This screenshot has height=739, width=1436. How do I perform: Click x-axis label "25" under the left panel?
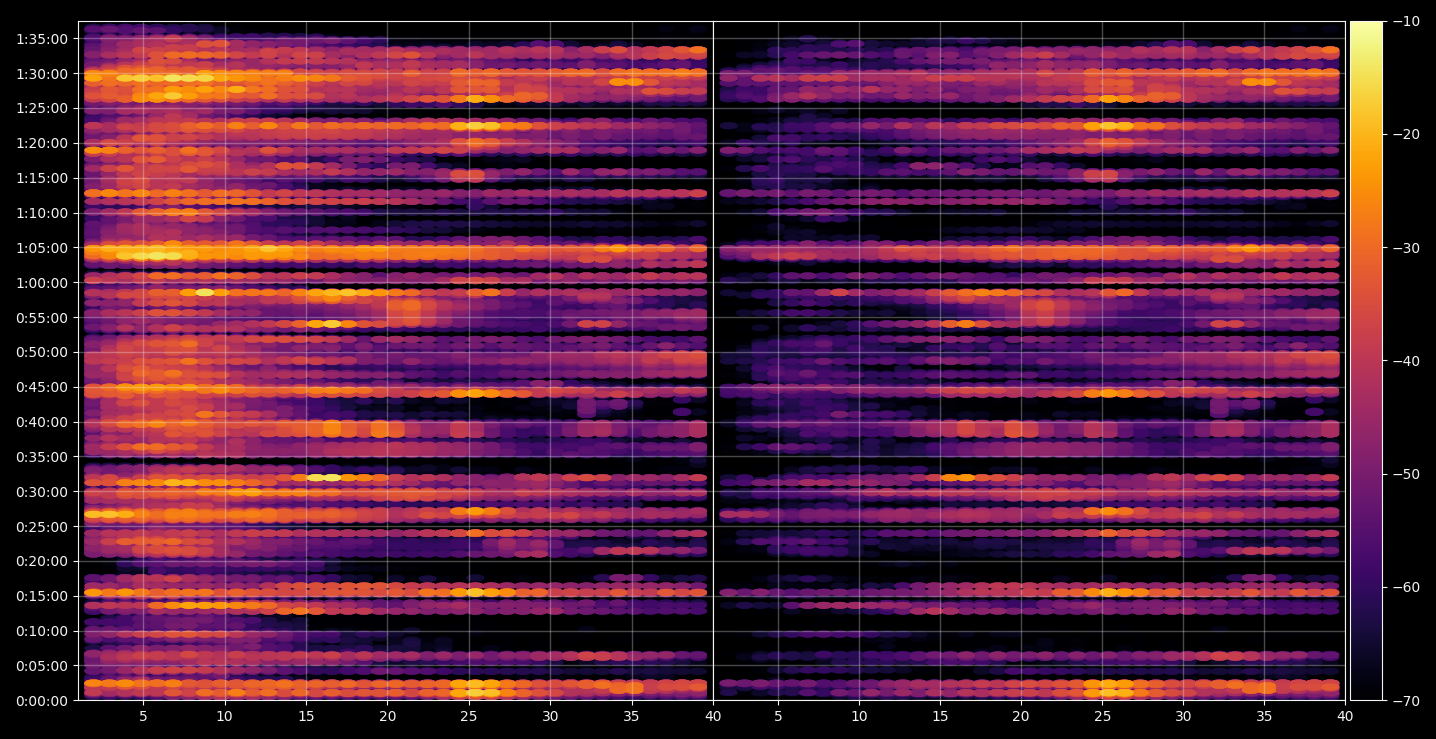tap(469, 717)
